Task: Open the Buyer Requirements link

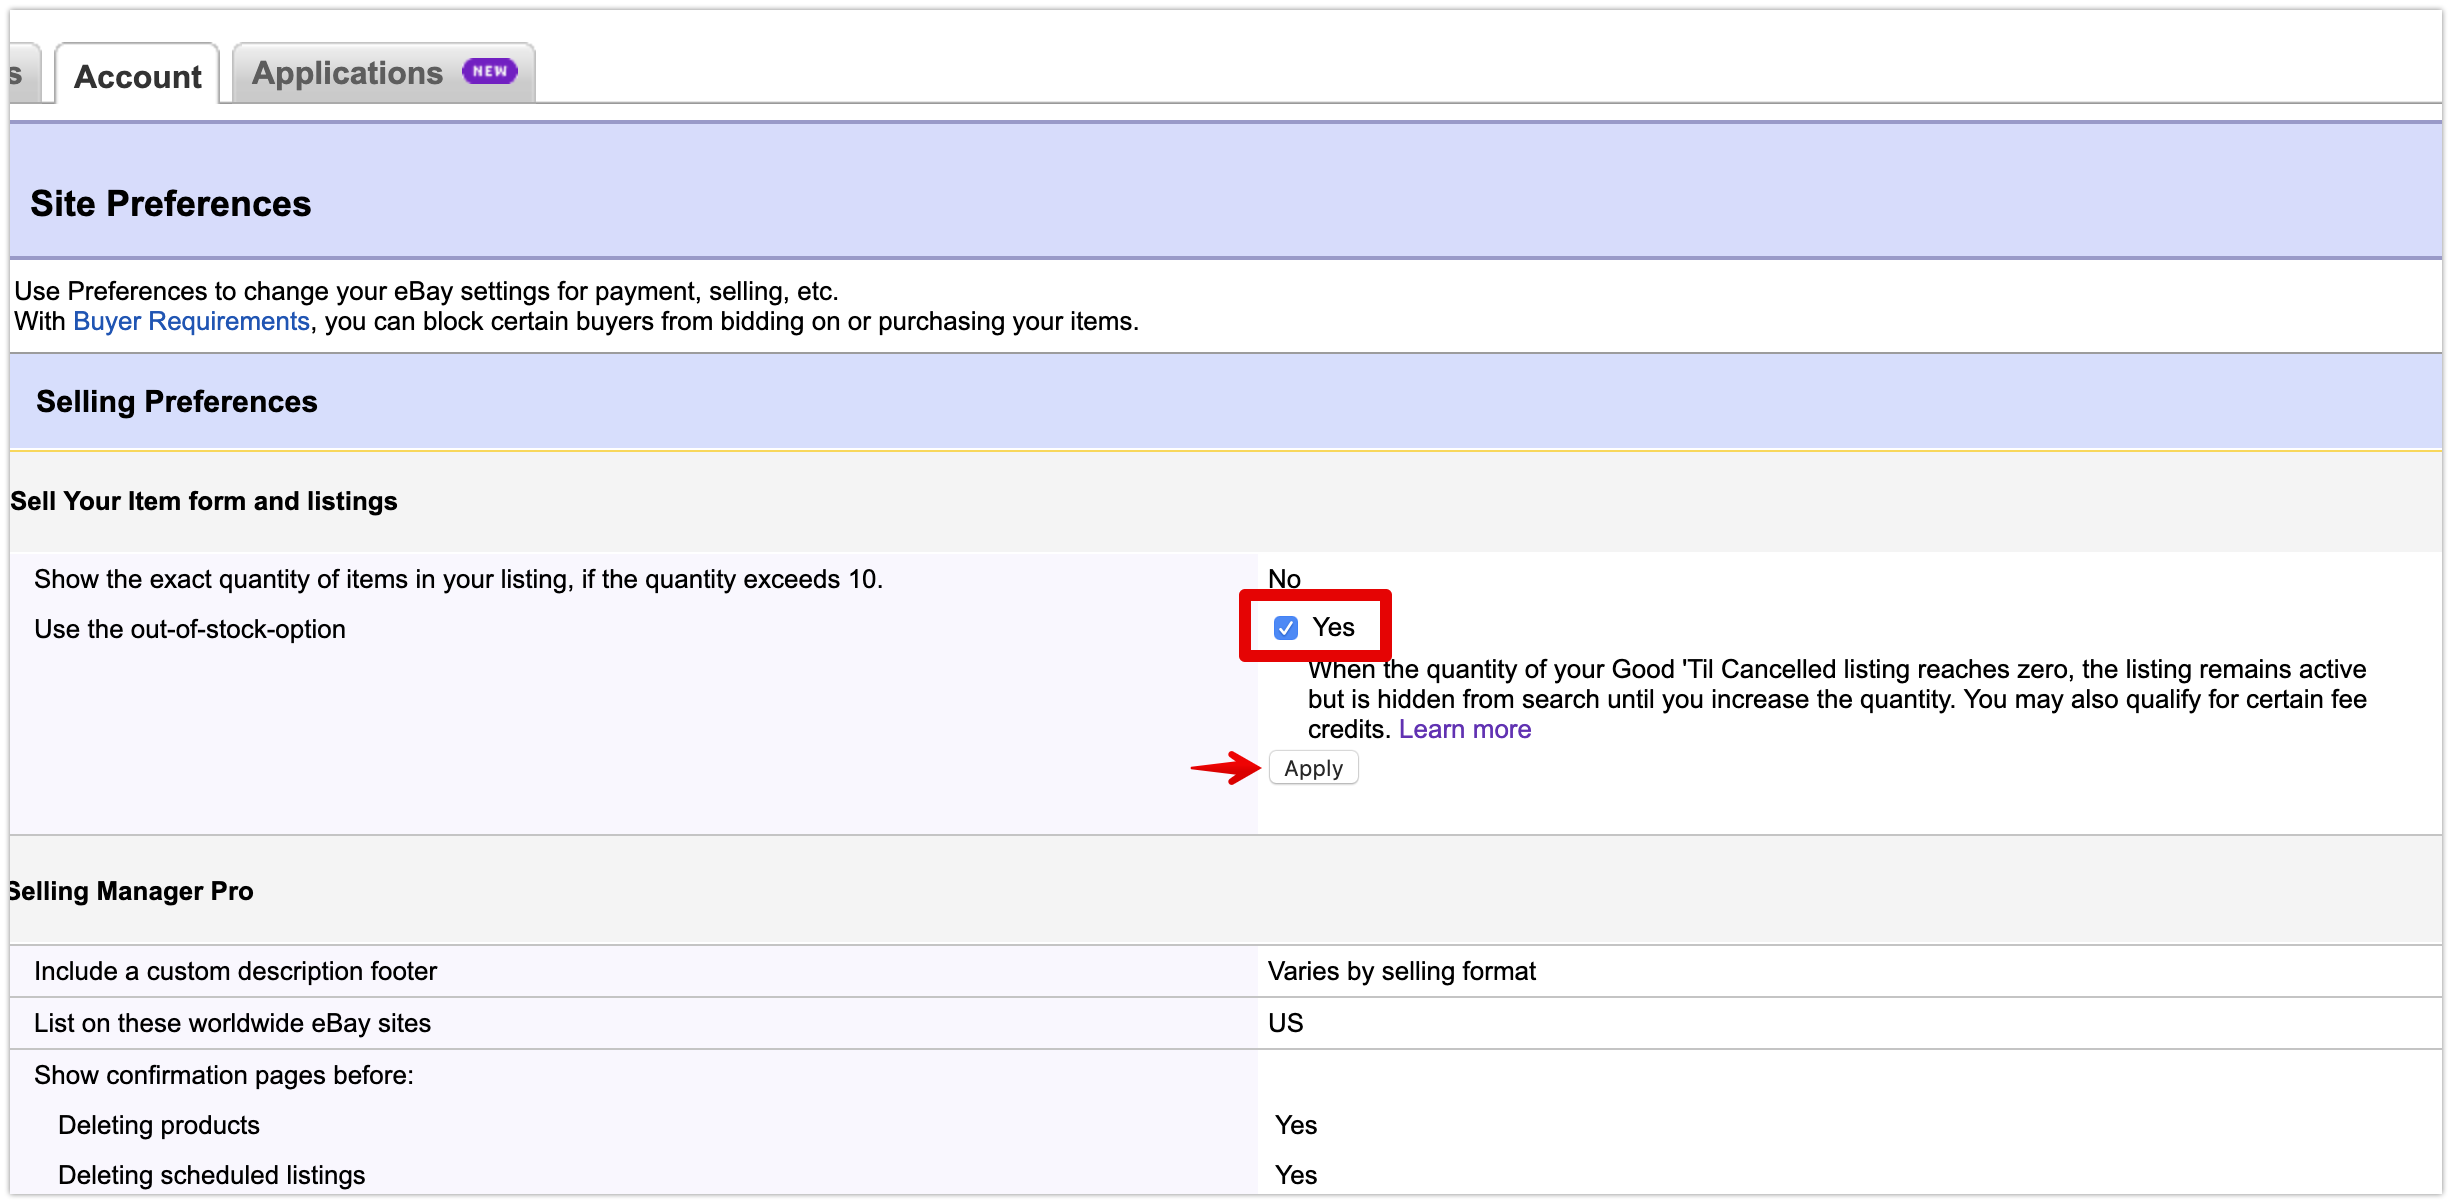Action: pos(191,321)
